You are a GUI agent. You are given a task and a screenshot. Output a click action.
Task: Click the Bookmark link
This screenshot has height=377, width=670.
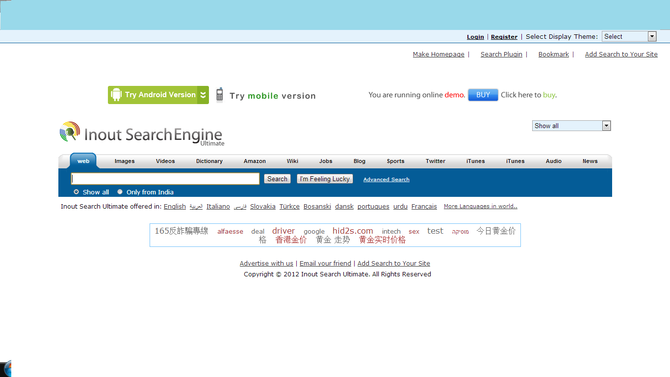click(x=553, y=54)
